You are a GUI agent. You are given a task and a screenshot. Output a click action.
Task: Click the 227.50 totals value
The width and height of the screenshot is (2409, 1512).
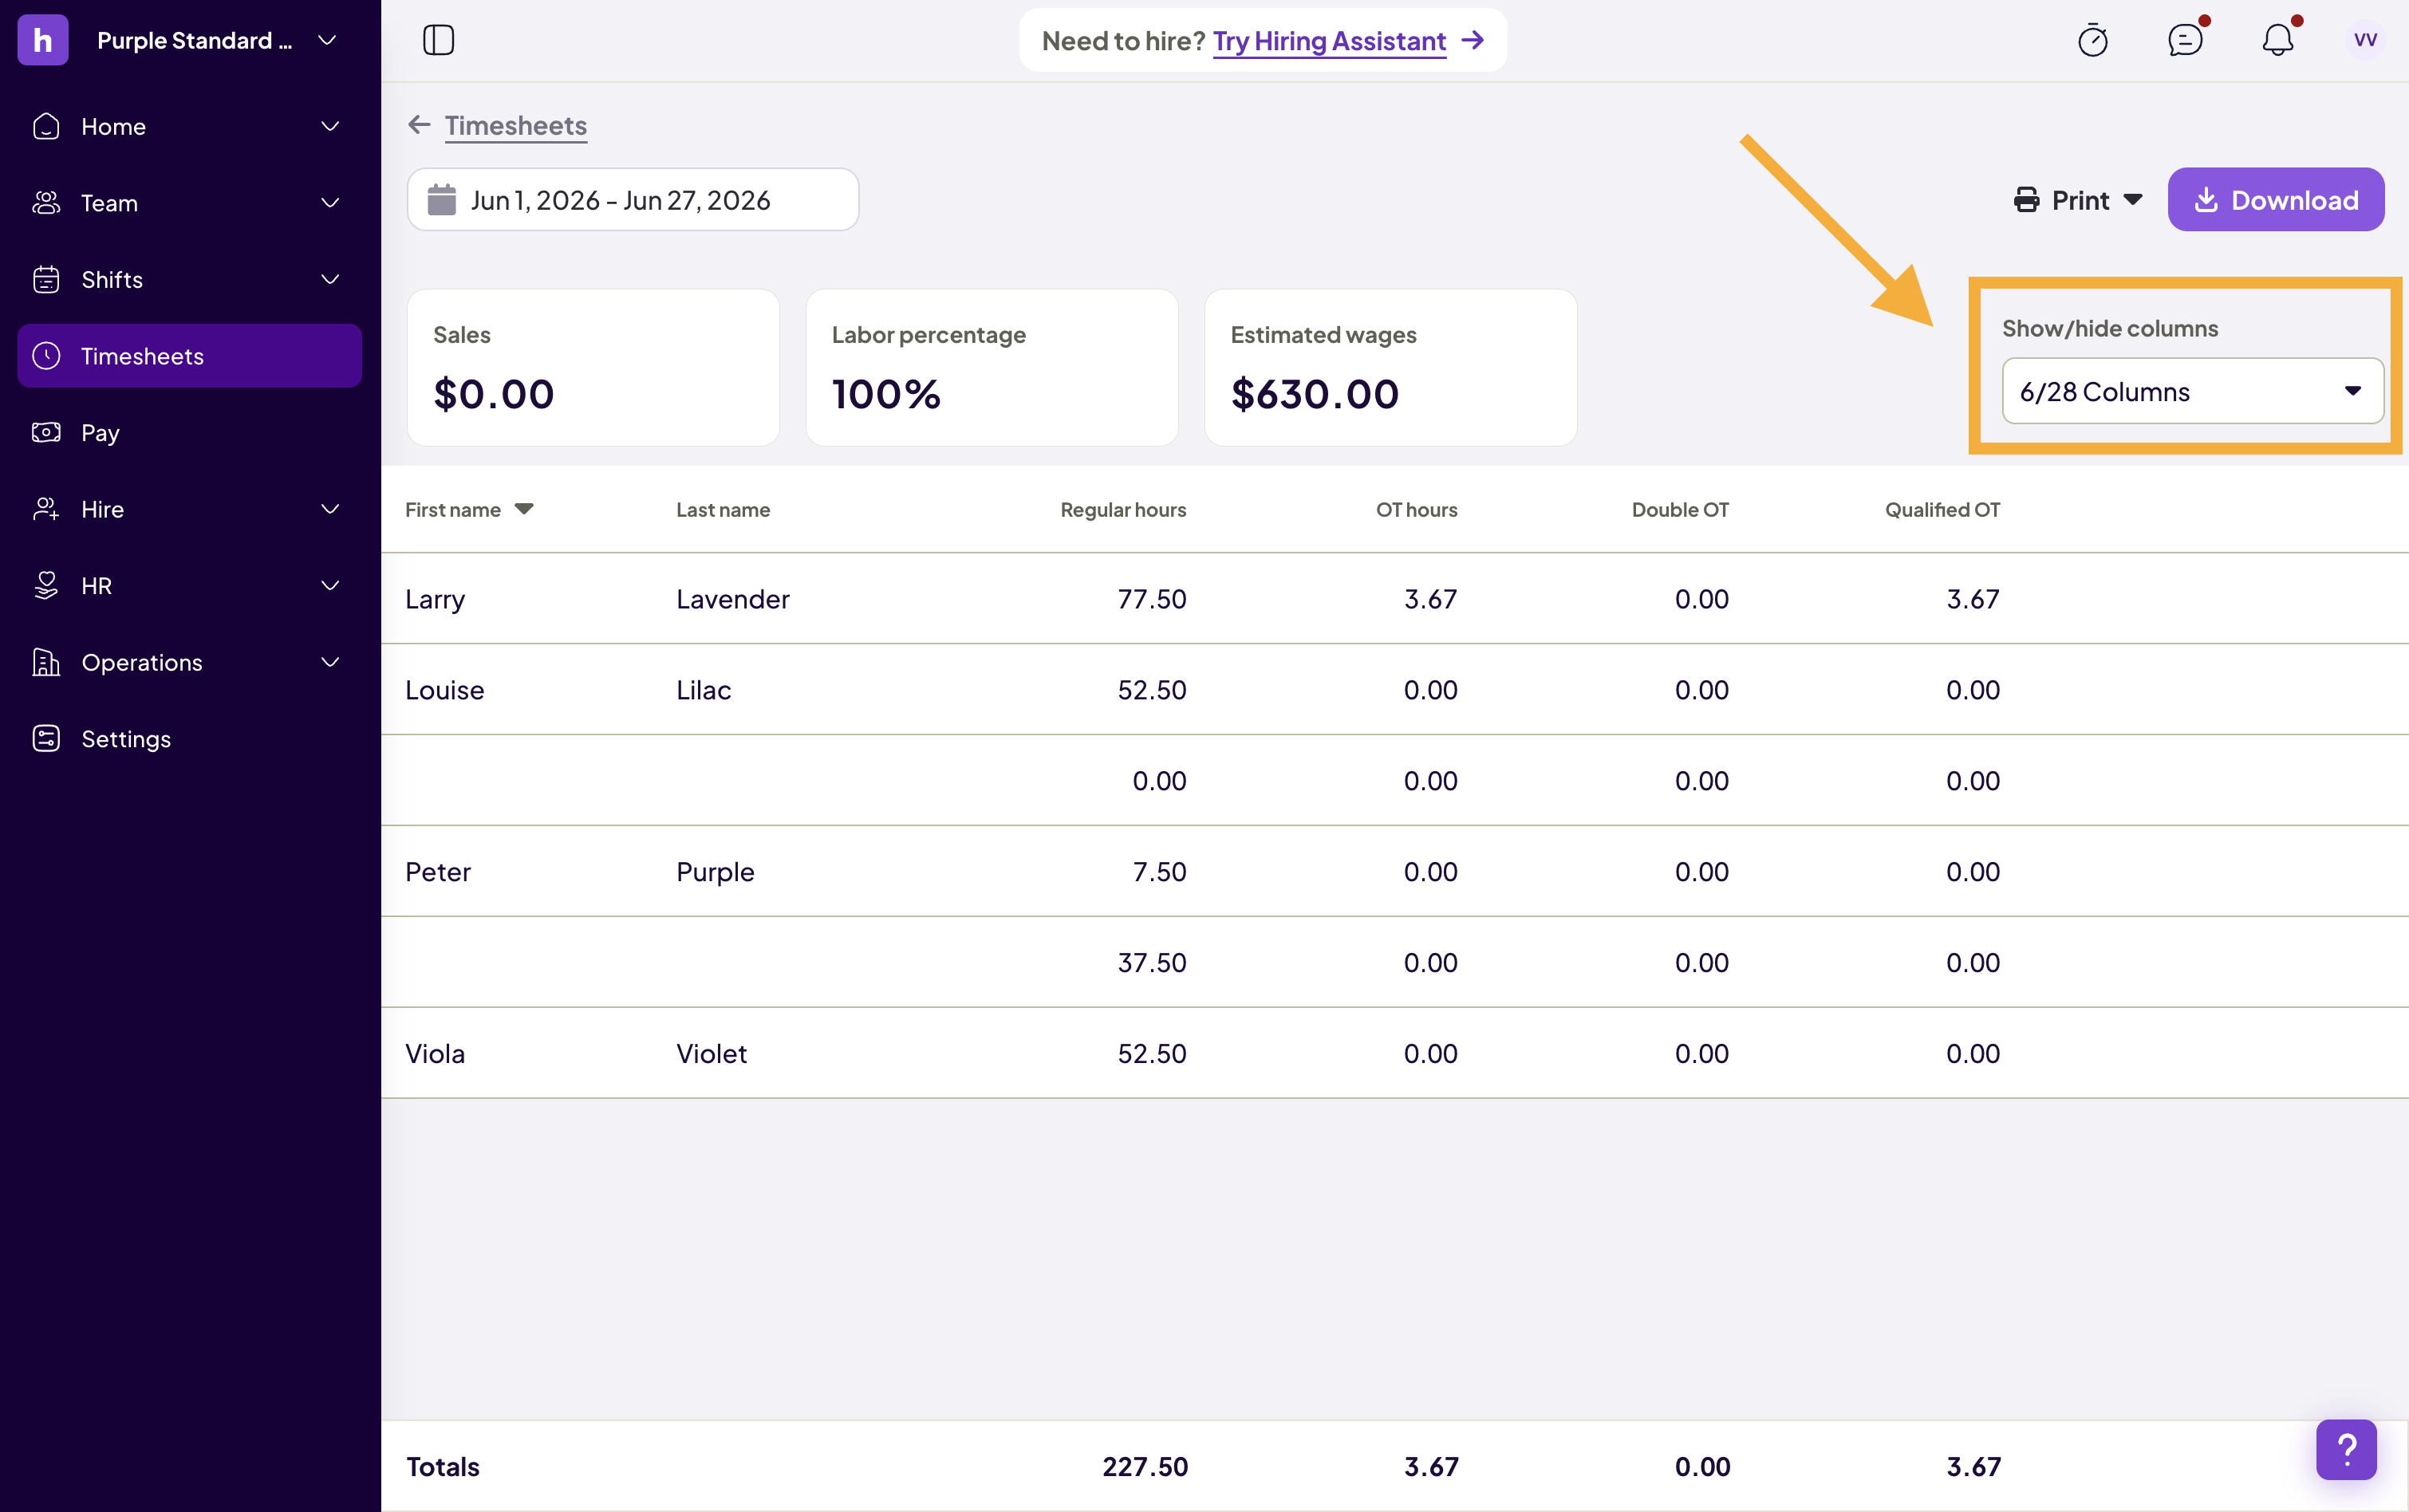click(1145, 1467)
